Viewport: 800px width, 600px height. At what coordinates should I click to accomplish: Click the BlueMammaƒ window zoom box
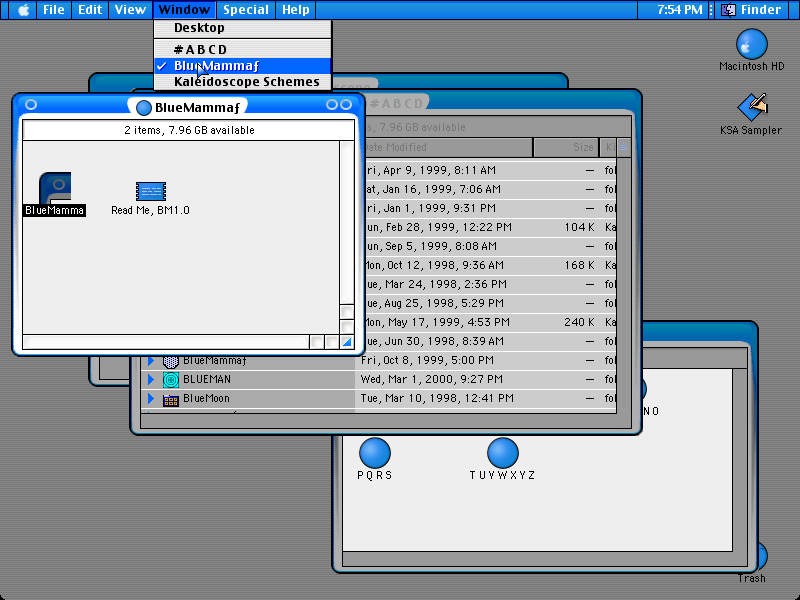coord(332,105)
